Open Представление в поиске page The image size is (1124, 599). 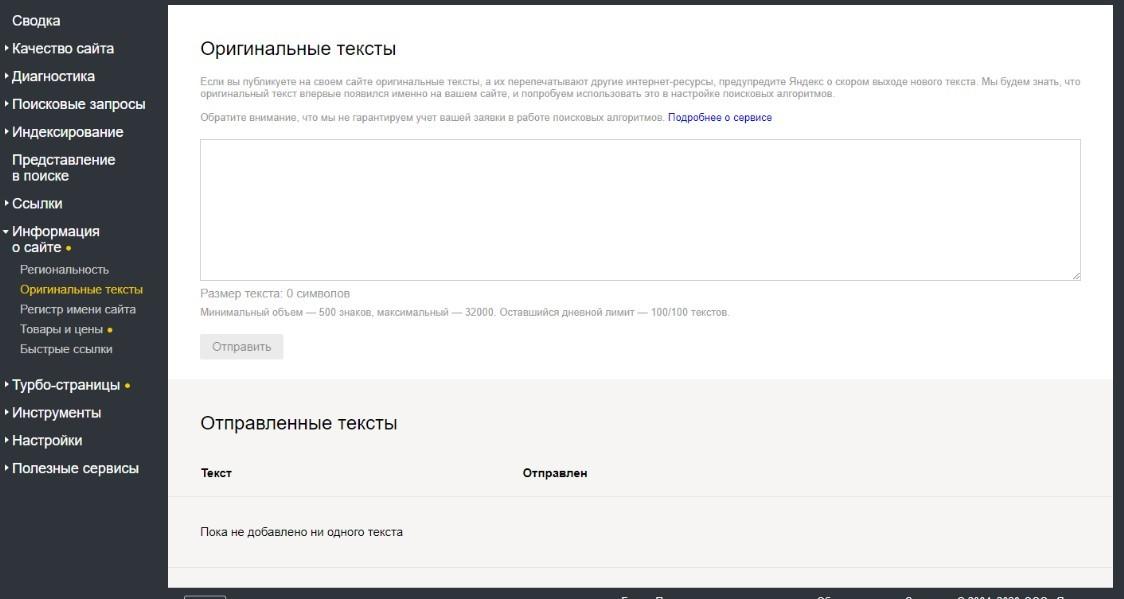63,168
